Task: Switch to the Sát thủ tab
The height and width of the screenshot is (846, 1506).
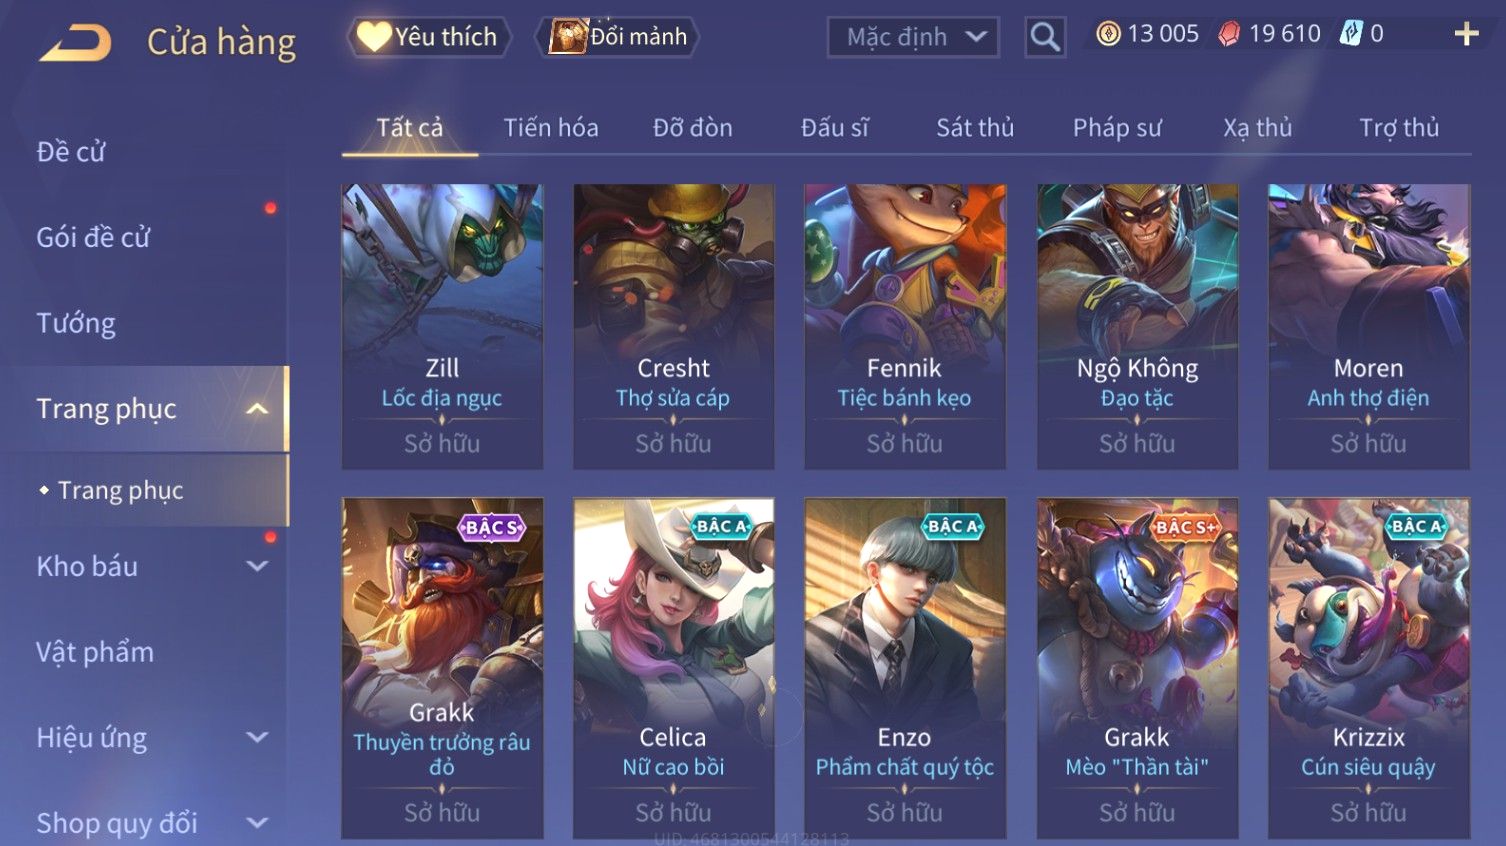Action: 975,128
